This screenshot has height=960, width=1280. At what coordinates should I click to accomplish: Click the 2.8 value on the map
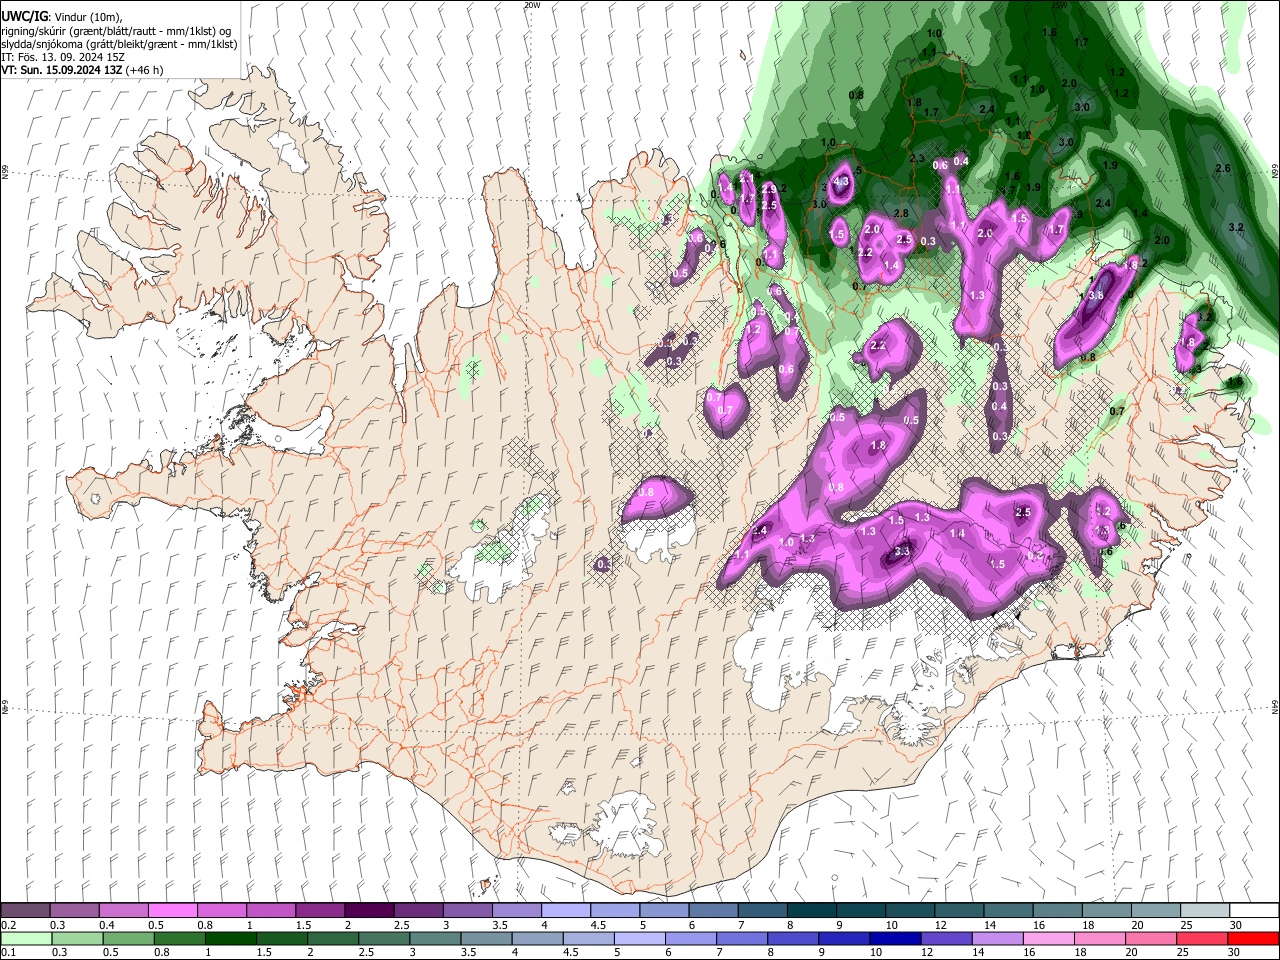[x=900, y=213]
